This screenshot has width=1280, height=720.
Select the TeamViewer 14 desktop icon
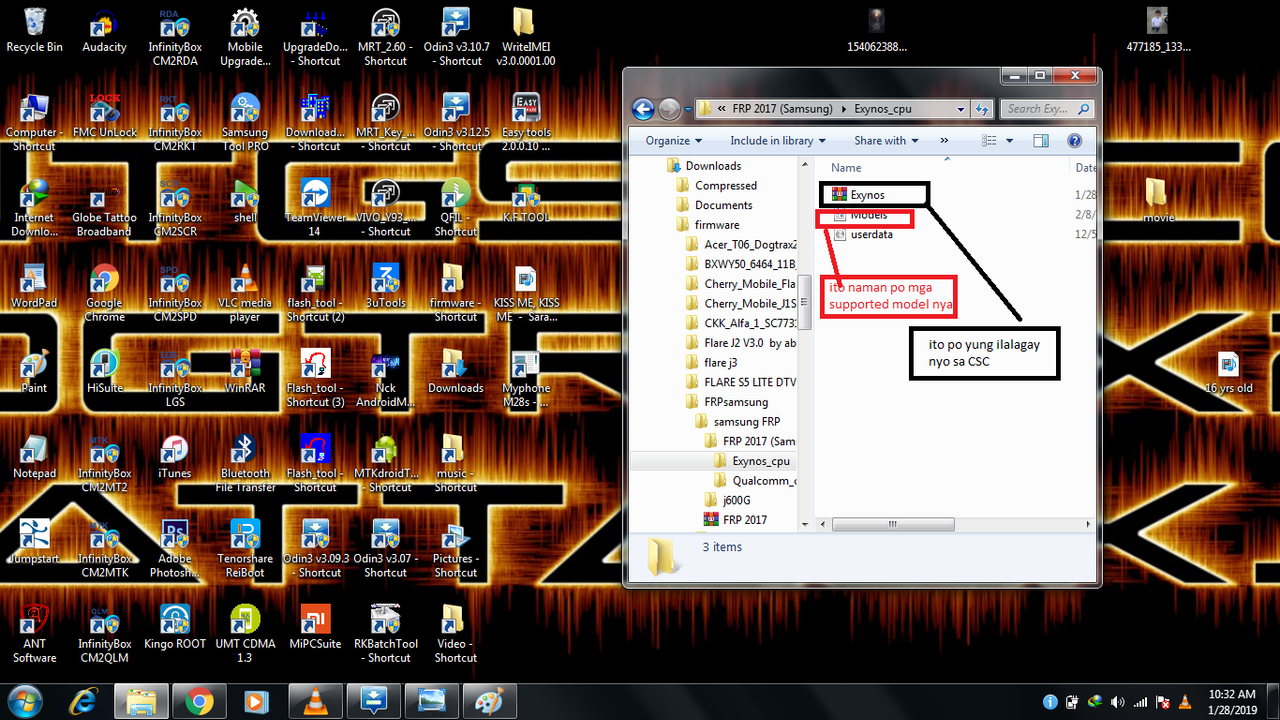pyautogui.click(x=315, y=207)
